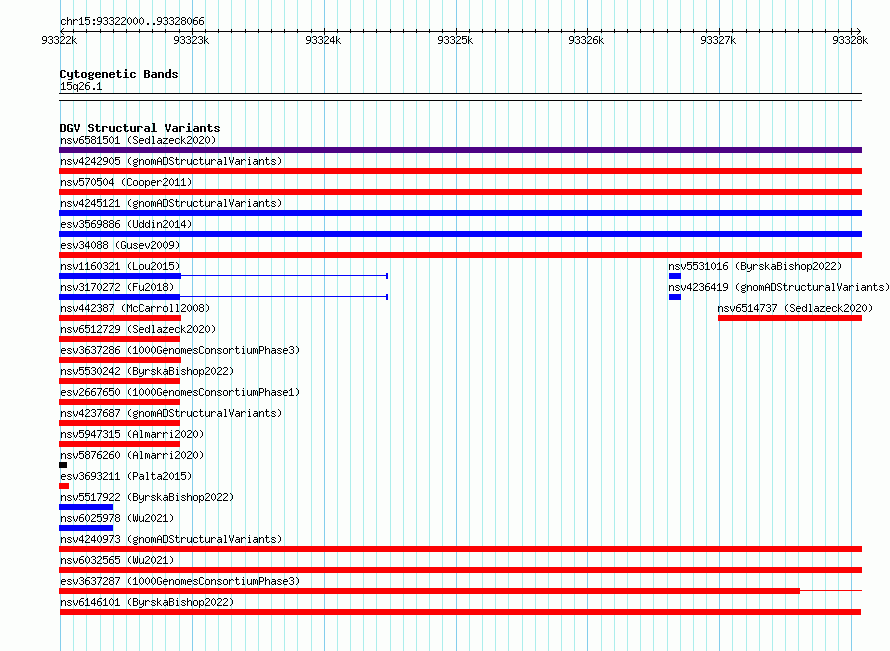Open the nsv4237687 (gnomADStructuralVariants) label

point(171,413)
